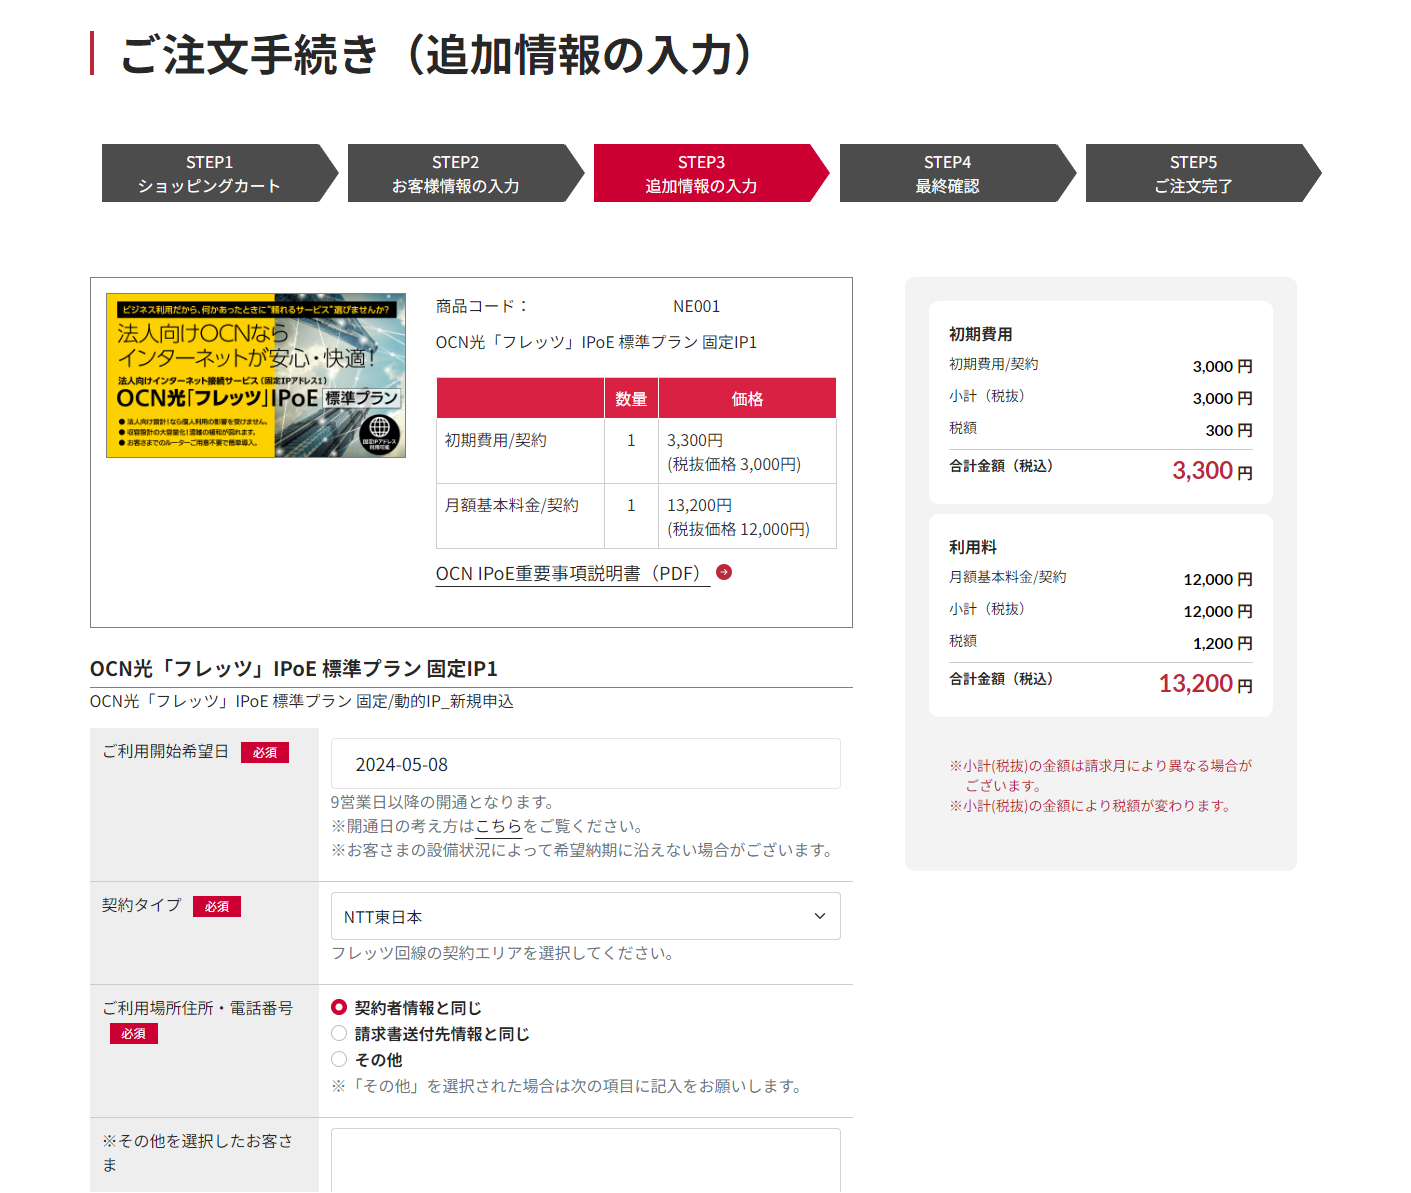This screenshot has height=1193, width=1411.
Task: Select STEP3 追加情報の入力 step
Action: pyautogui.click(x=712, y=173)
